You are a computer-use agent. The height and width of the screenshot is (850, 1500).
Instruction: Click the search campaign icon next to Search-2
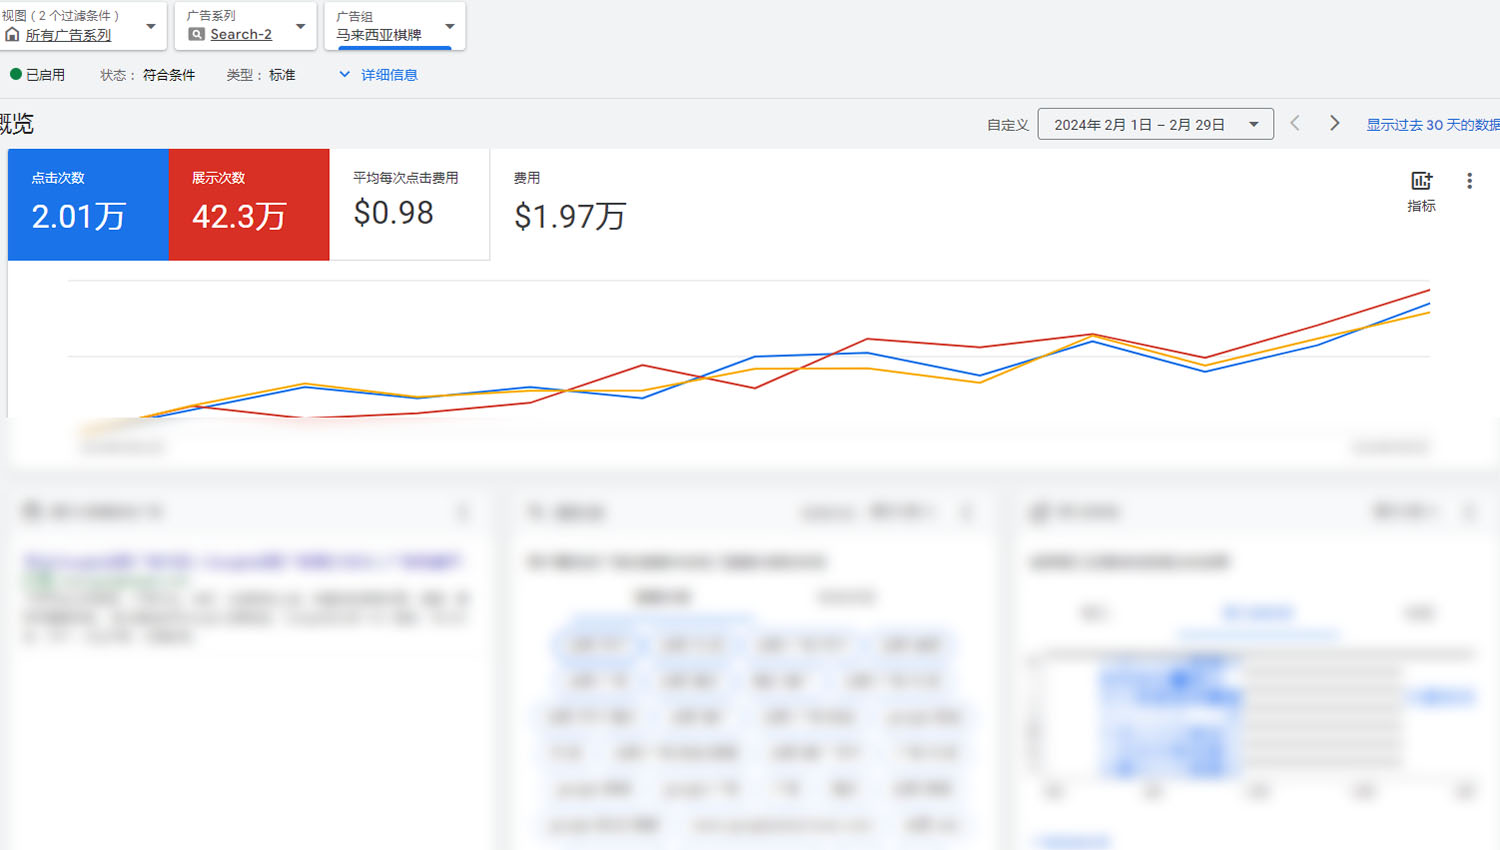coord(197,34)
